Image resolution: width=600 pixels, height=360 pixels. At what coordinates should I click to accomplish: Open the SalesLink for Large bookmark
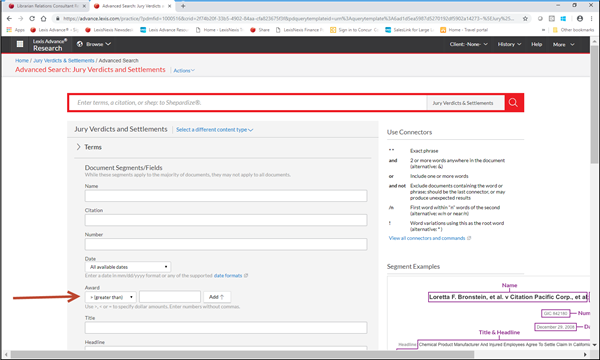[x=409, y=30]
